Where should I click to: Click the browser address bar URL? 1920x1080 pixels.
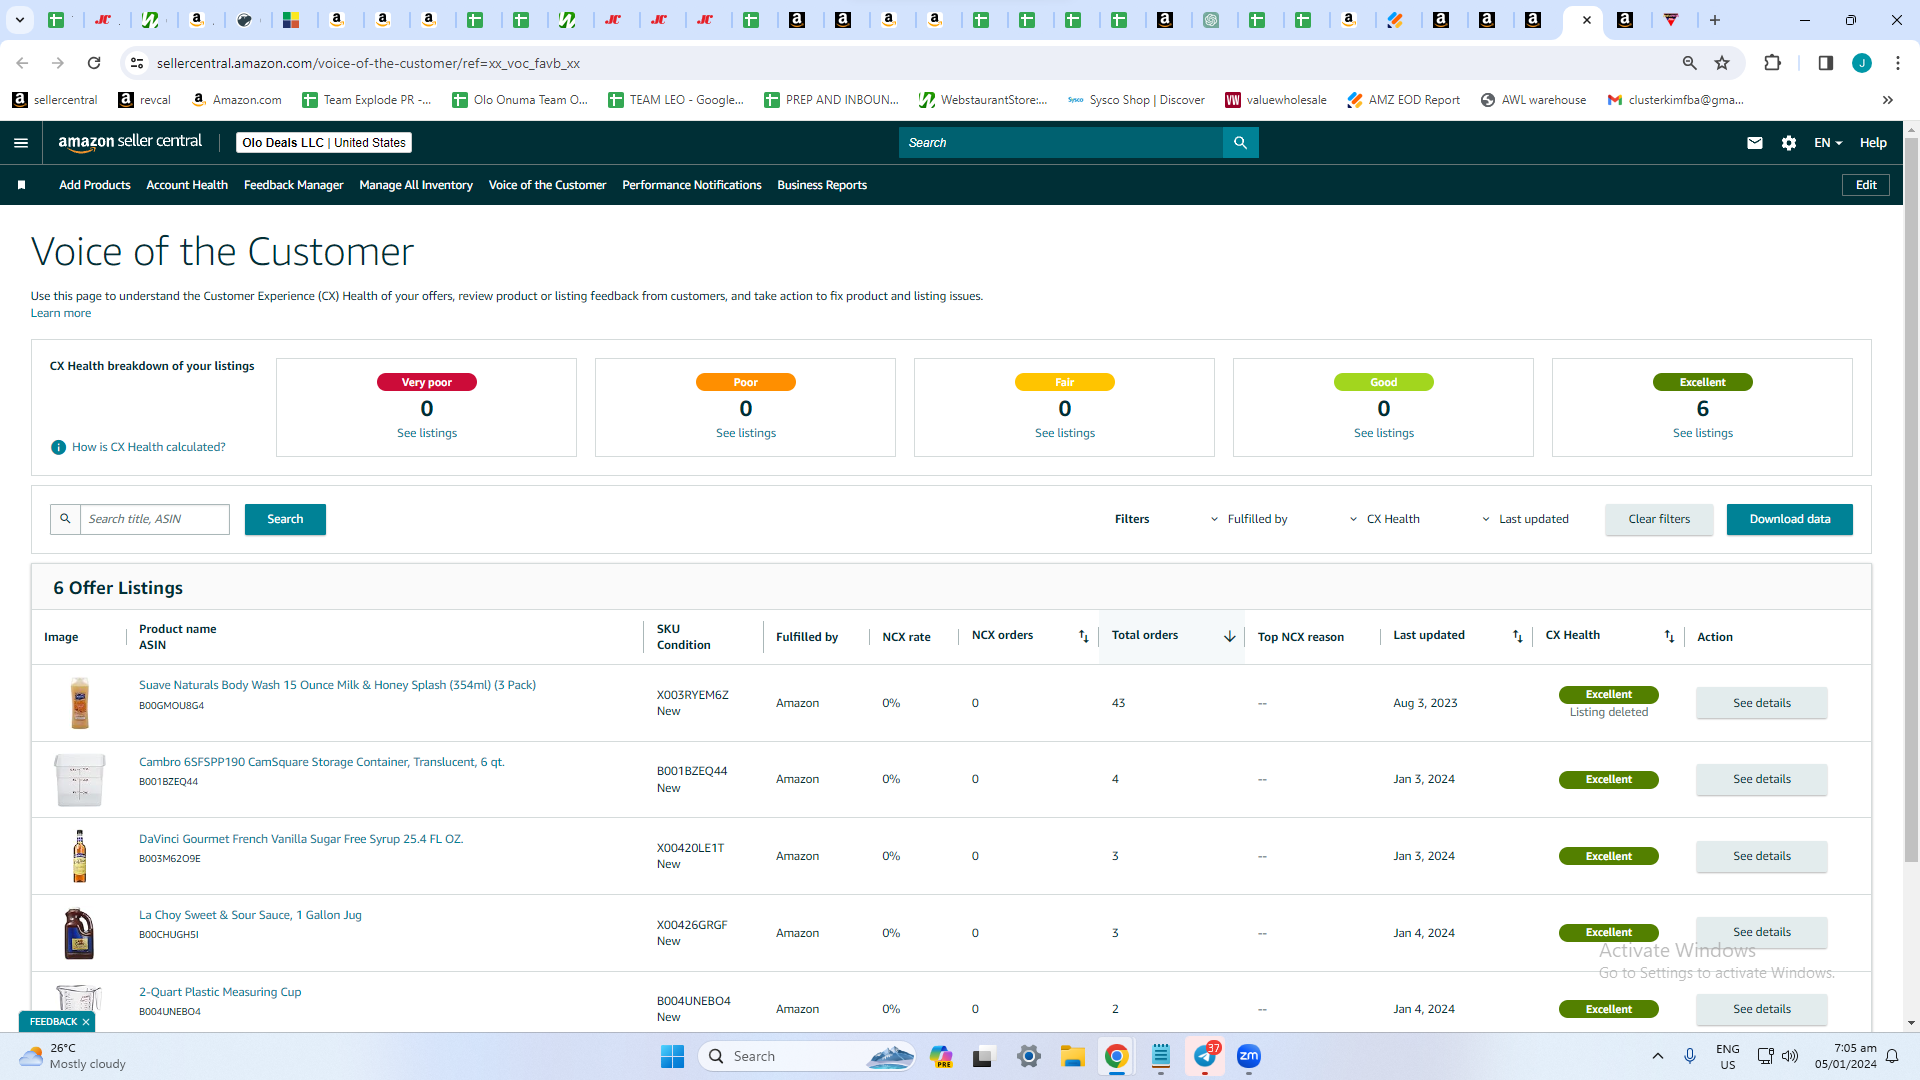coord(368,63)
